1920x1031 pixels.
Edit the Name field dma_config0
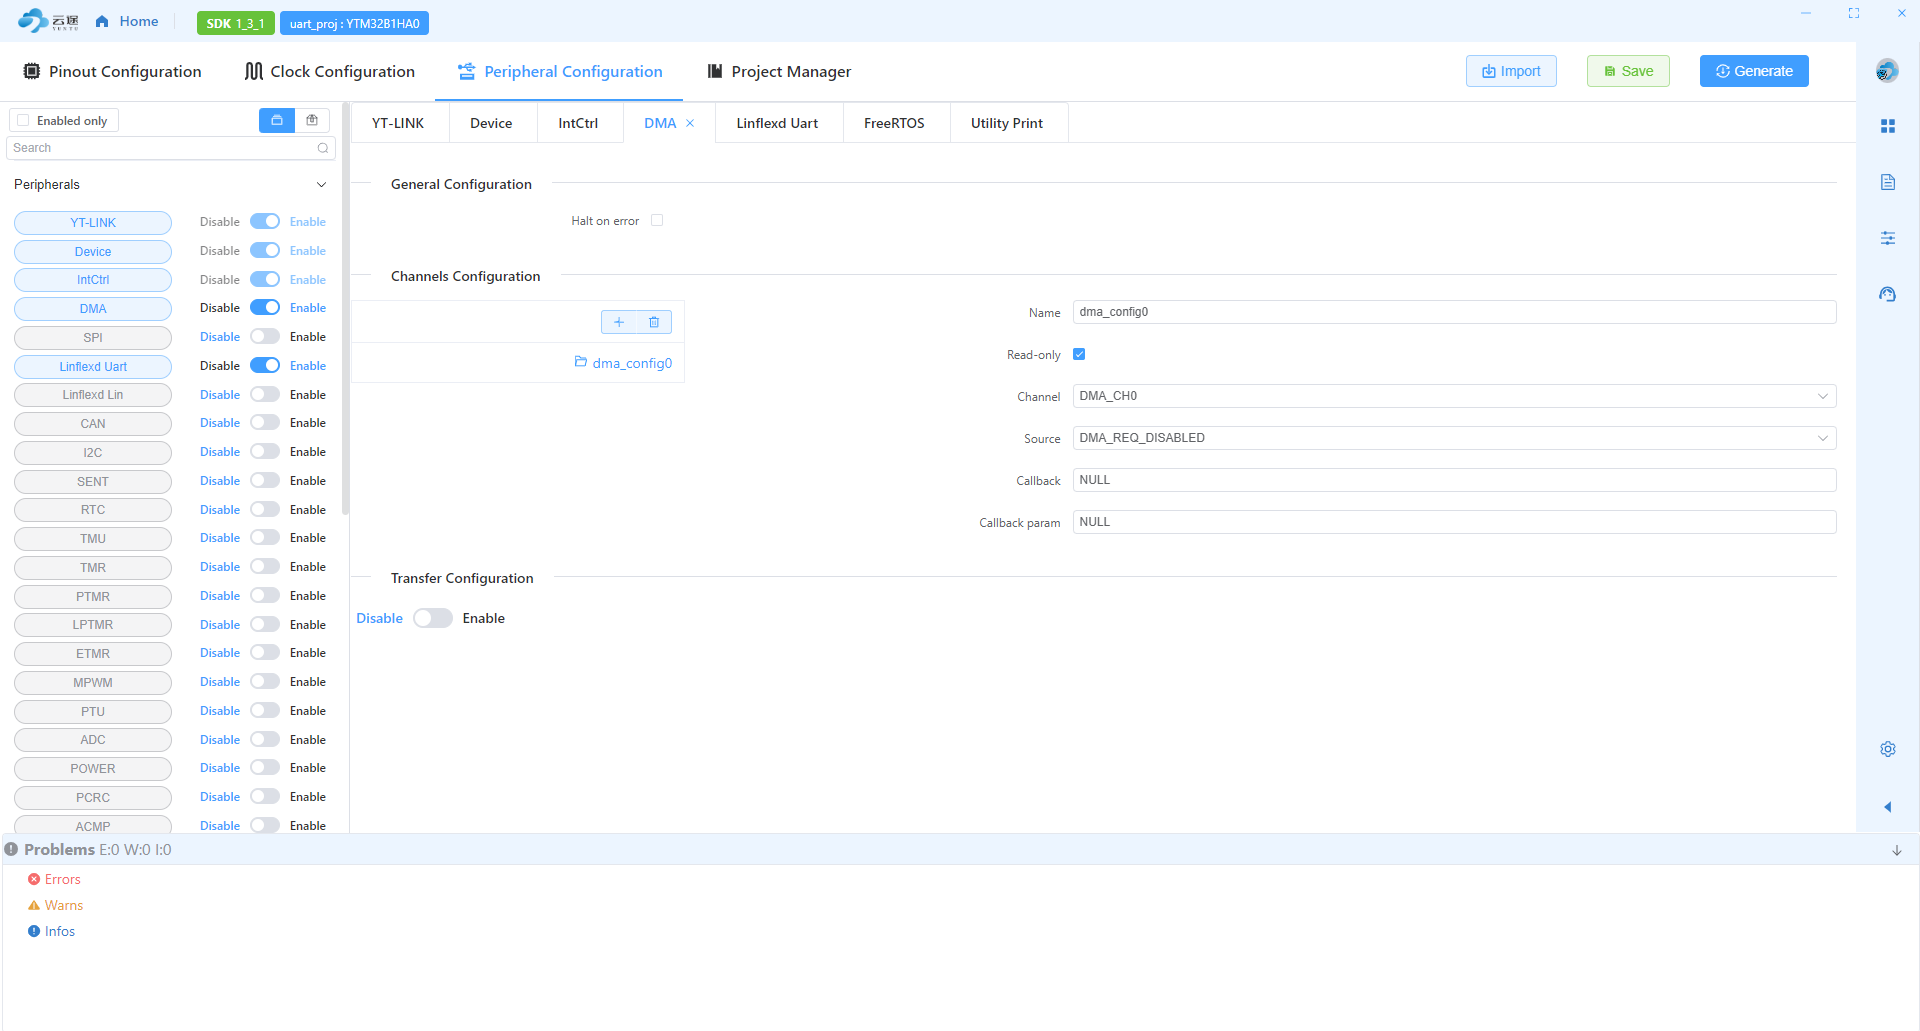pos(1454,312)
